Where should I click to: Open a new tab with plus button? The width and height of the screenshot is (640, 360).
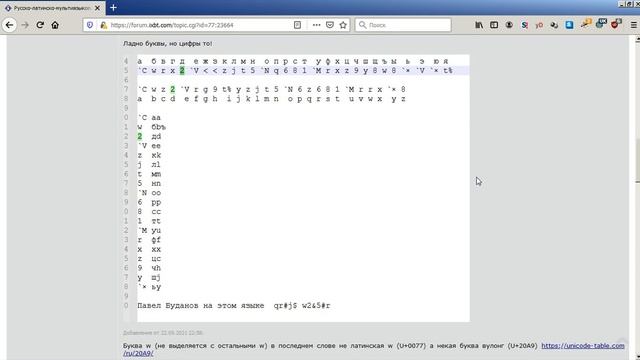113,8
